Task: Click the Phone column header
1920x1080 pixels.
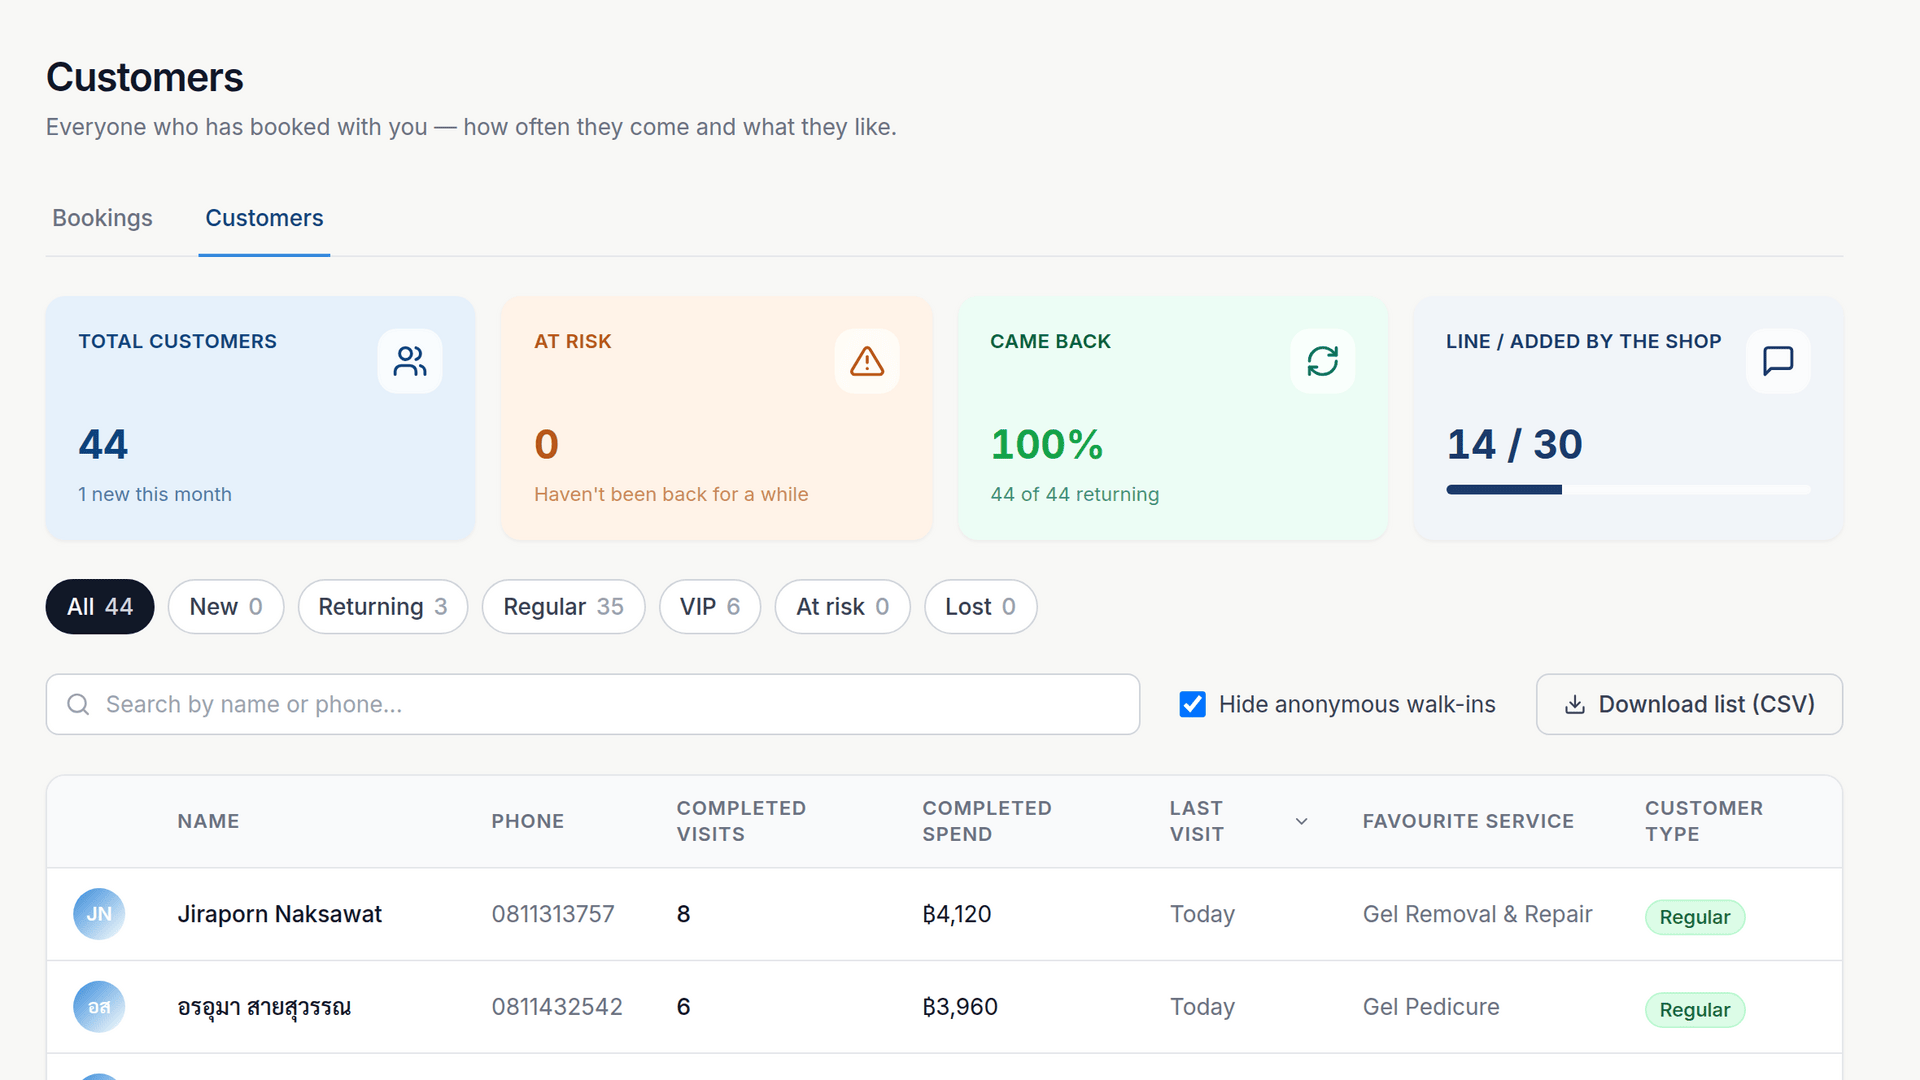Action: coord(528,821)
